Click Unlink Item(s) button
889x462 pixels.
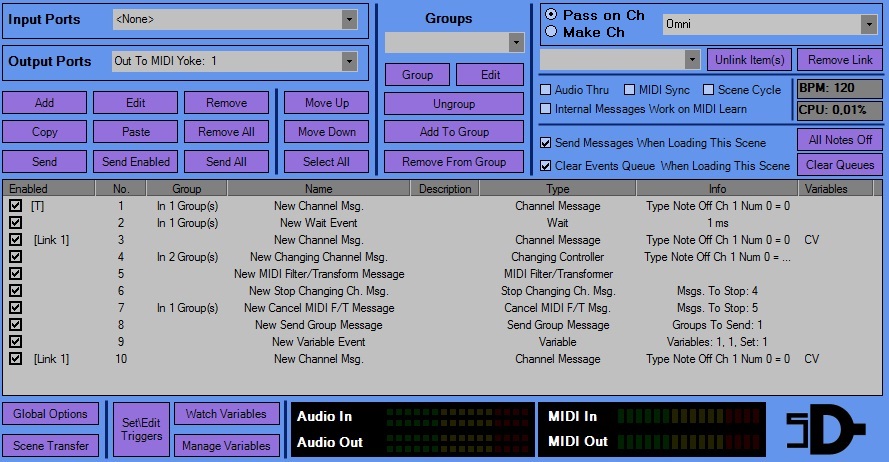(x=749, y=60)
